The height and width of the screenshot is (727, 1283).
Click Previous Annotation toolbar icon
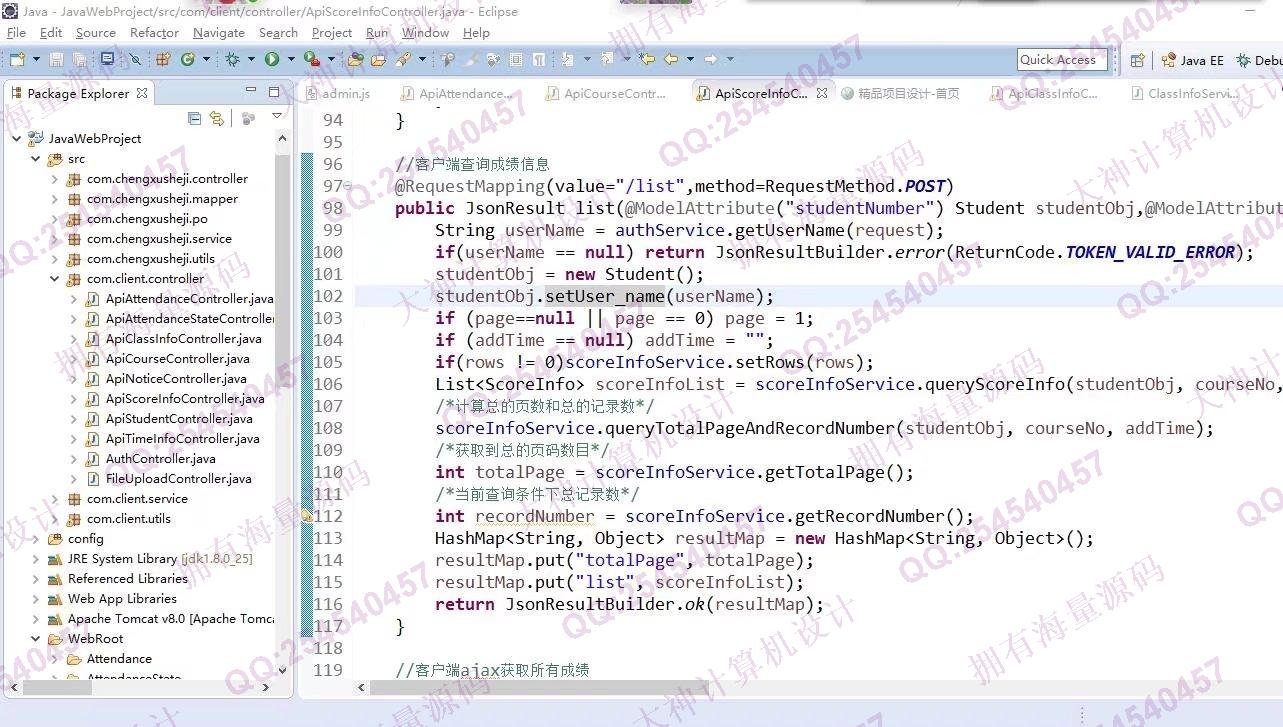point(605,59)
